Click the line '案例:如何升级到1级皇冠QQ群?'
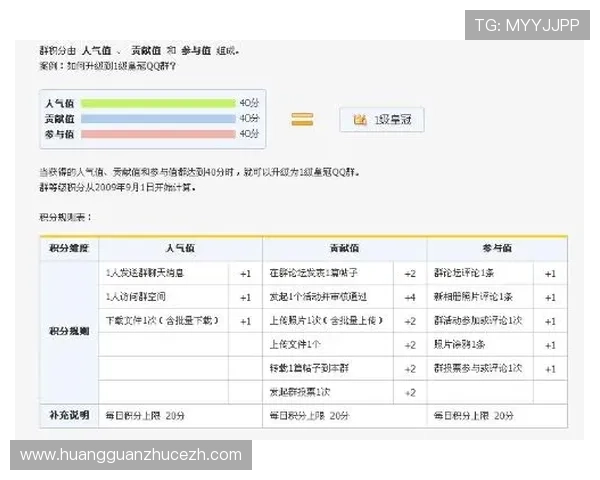 tap(108, 66)
